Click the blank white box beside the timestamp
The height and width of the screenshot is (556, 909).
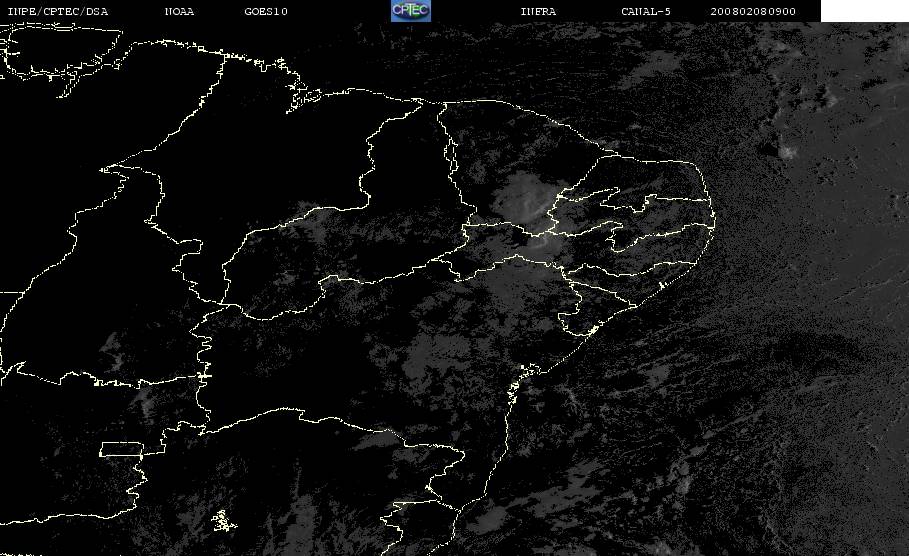point(864,10)
